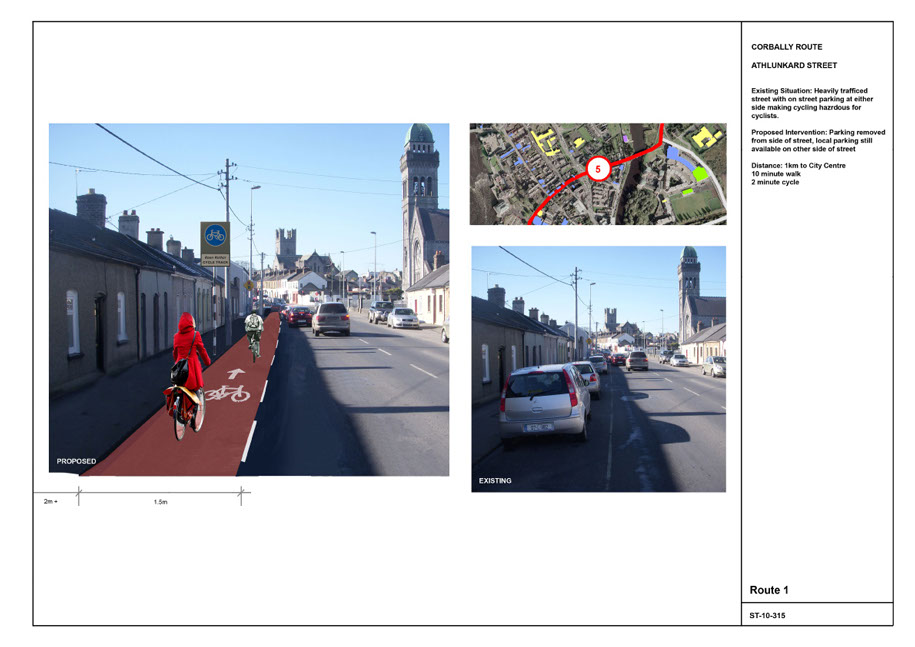915x647 pixels.
Task: Click the EXISTING photo label
Action: (494, 481)
